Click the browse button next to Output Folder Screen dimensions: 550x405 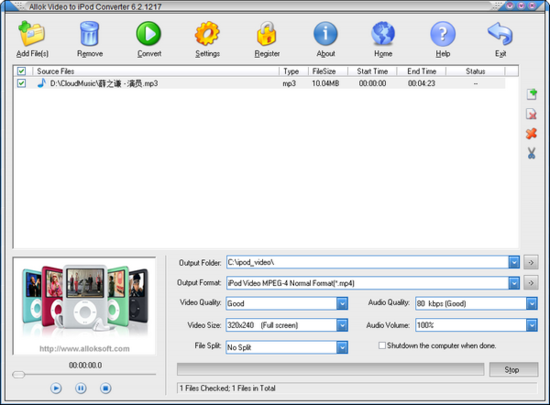[x=531, y=262]
